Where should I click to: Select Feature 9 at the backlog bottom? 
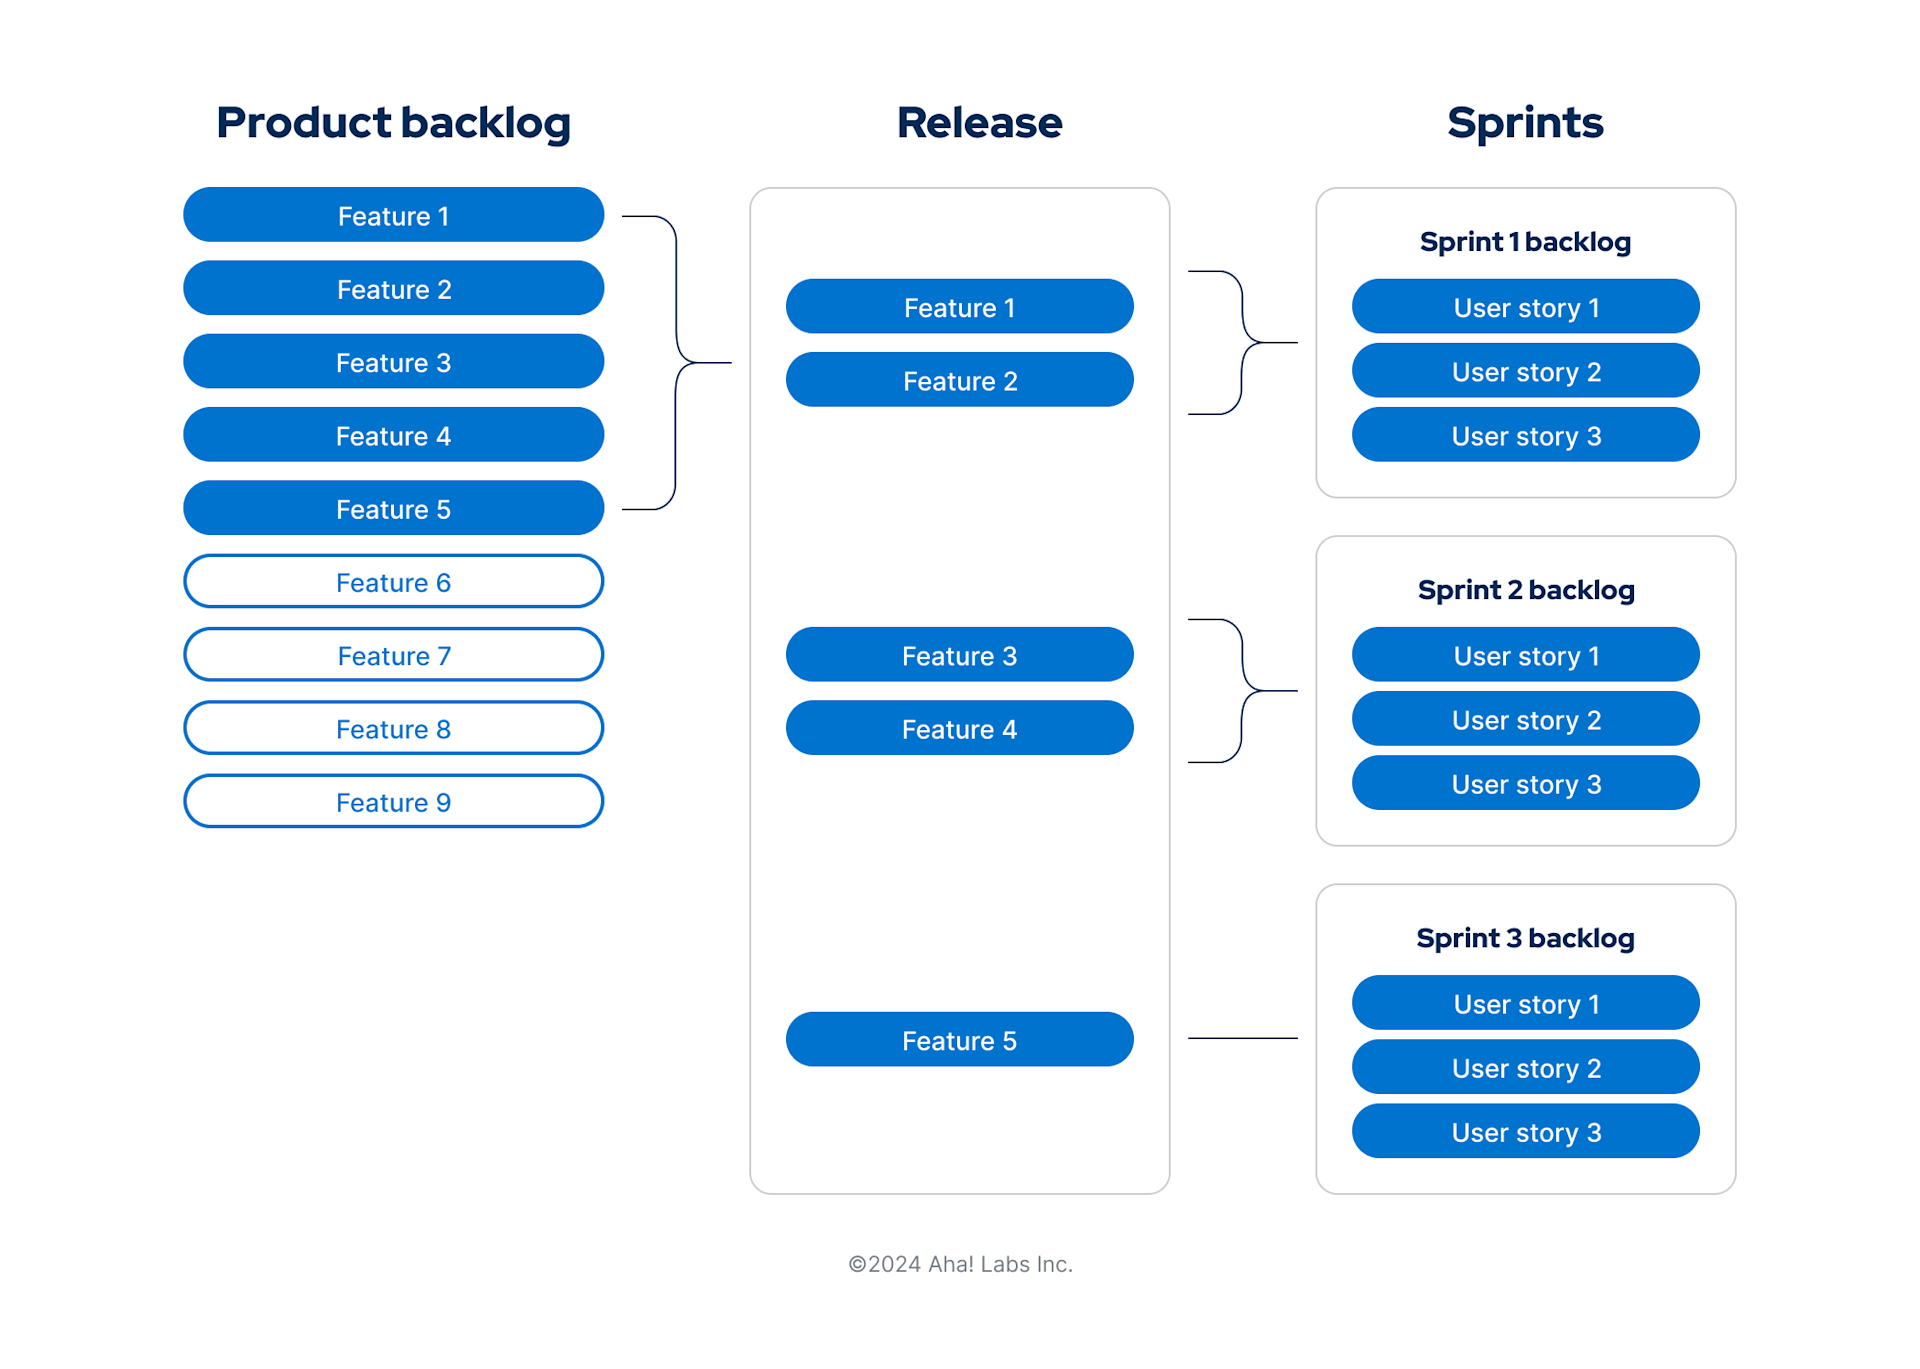[x=393, y=801]
